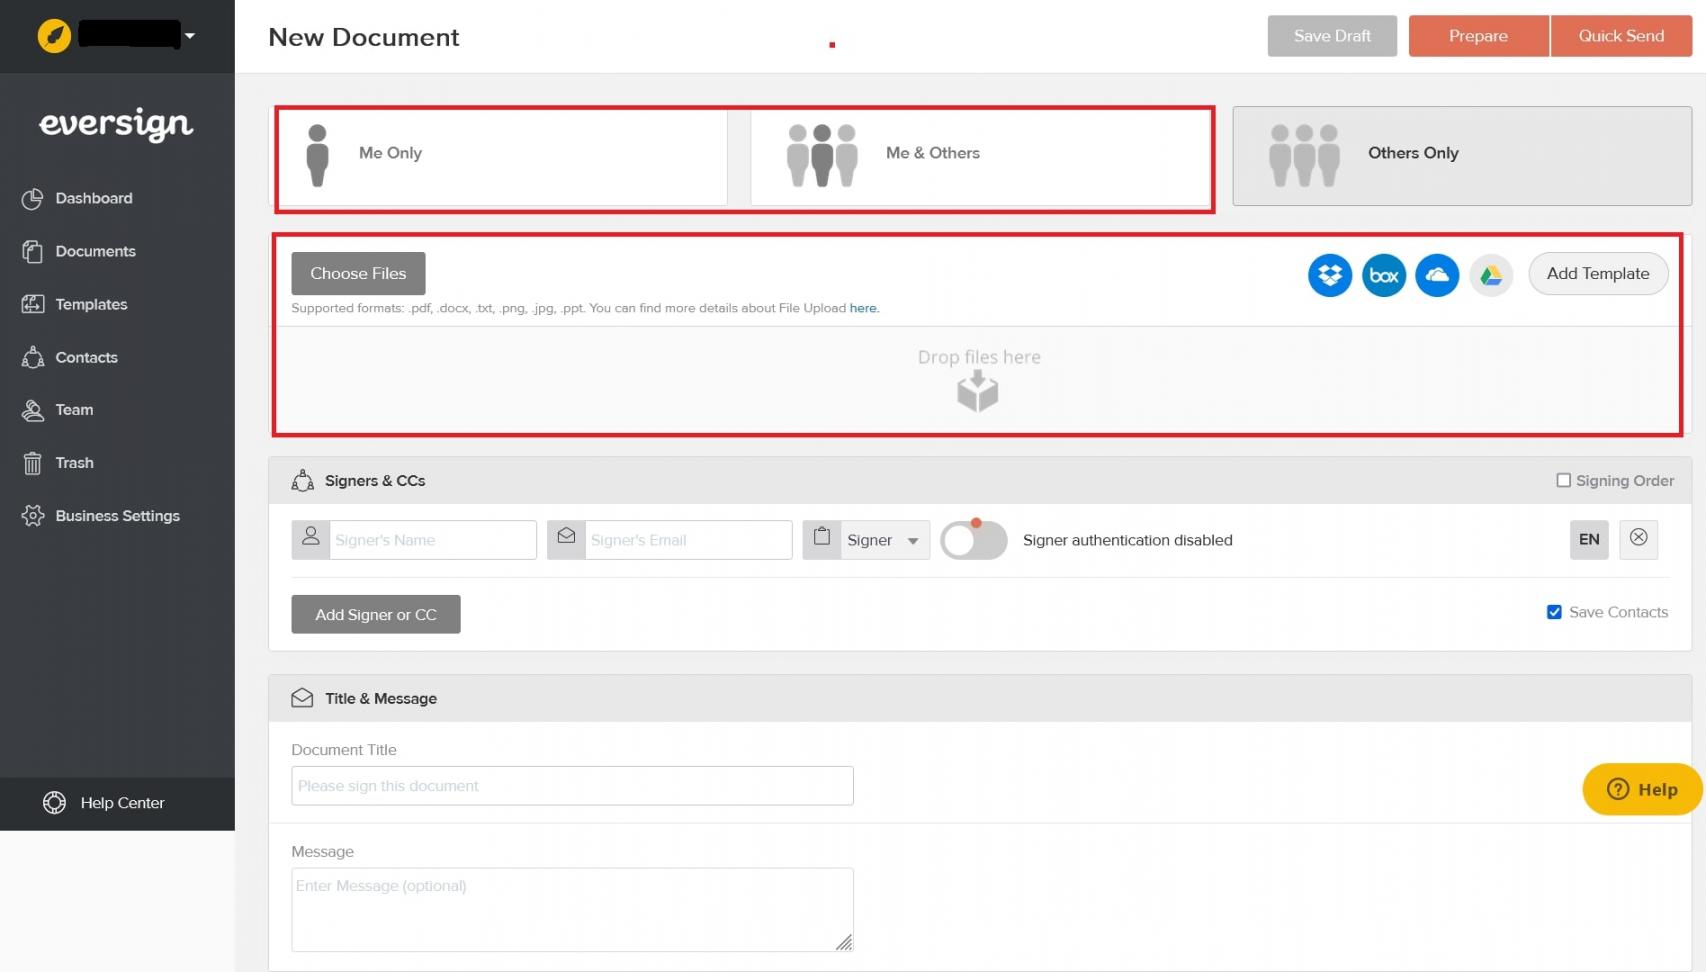The width and height of the screenshot is (1706, 972).
Task: Select the Others Only signing option
Action: click(x=1461, y=155)
